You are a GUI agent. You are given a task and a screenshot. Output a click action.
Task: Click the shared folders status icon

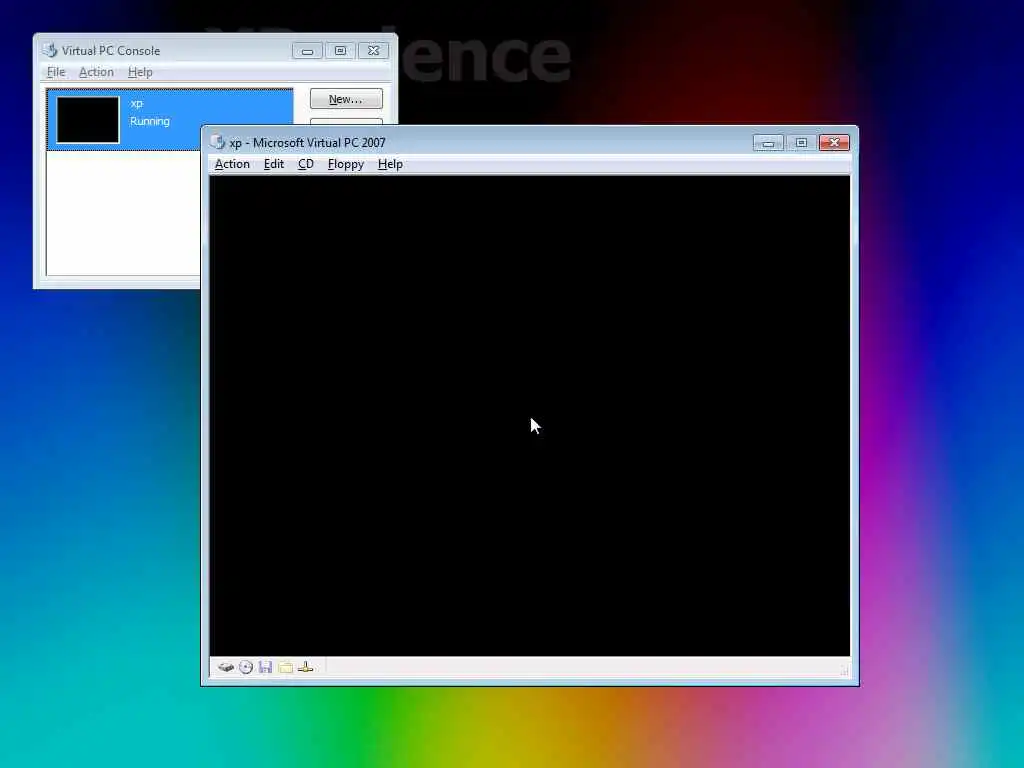(x=285, y=667)
